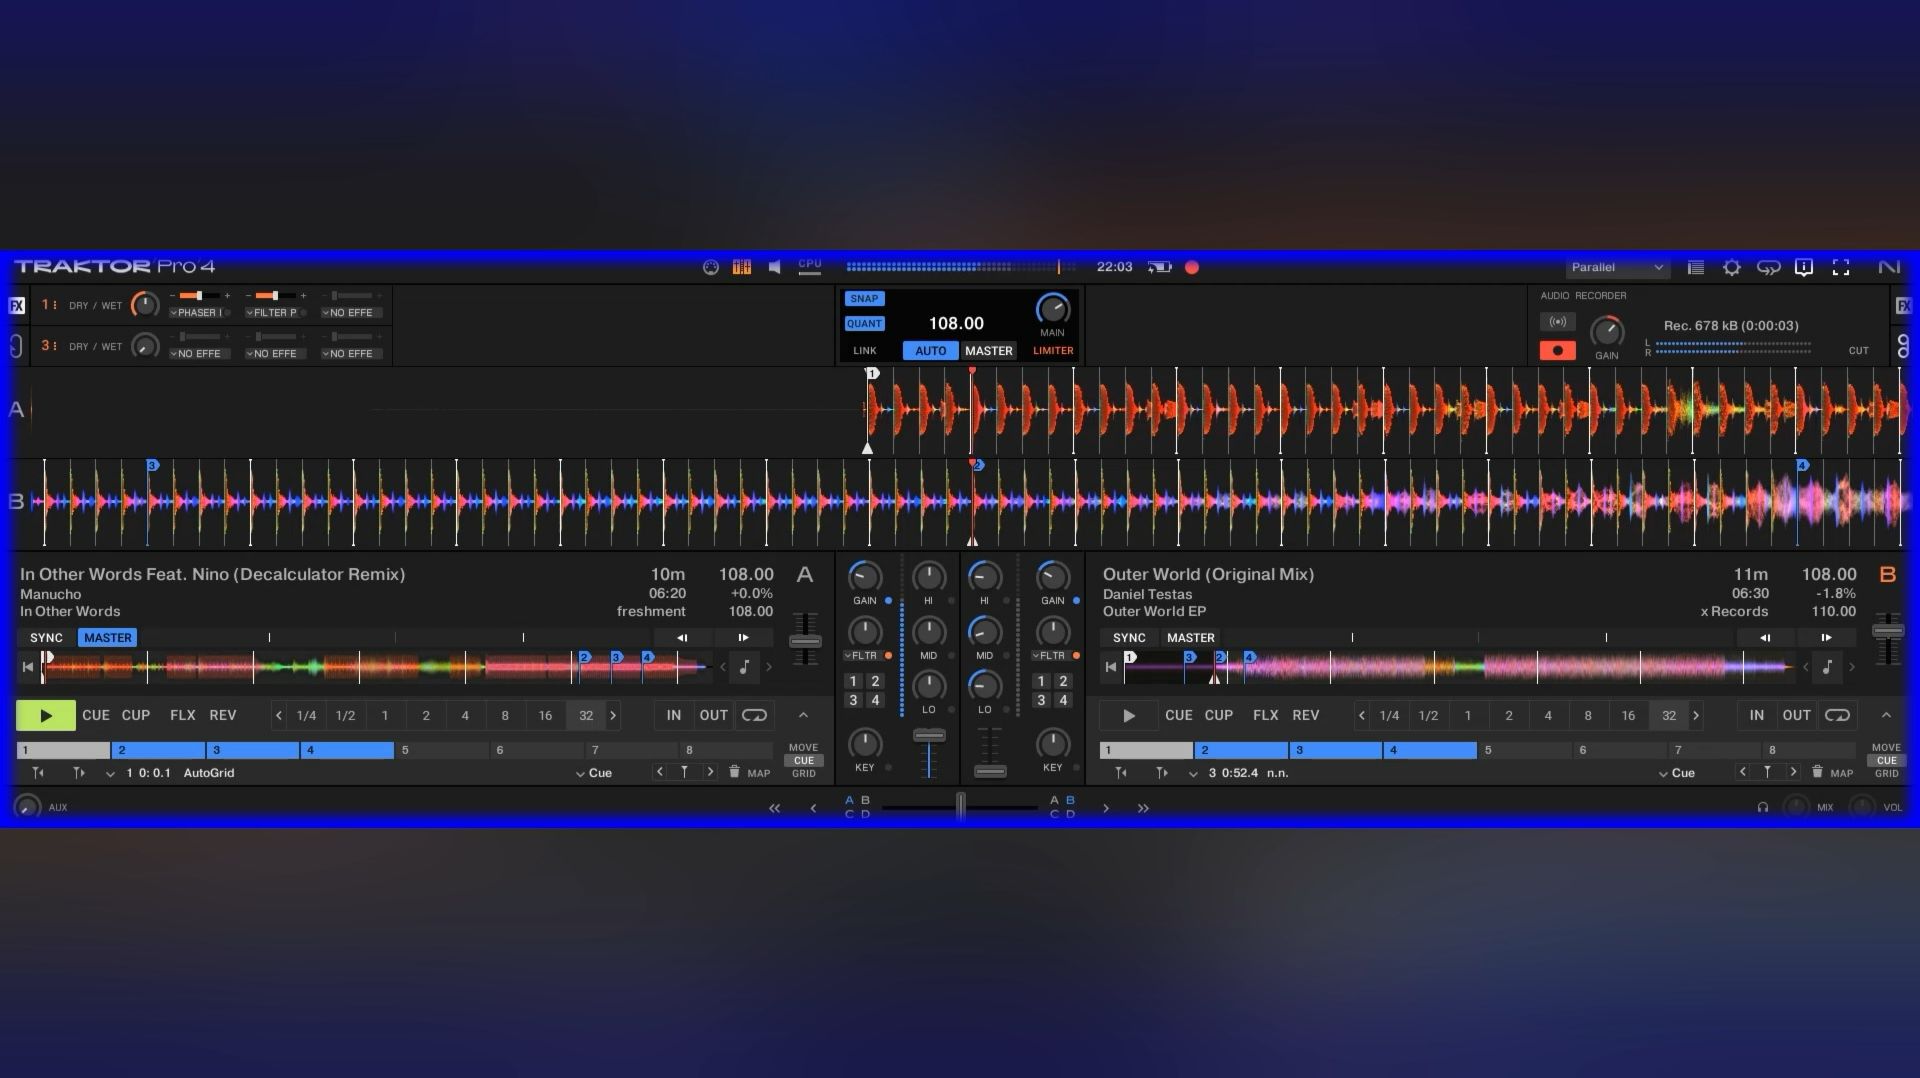Set loop OUT point on Deck B
The height and width of the screenshot is (1078, 1920).
[1796, 715]
